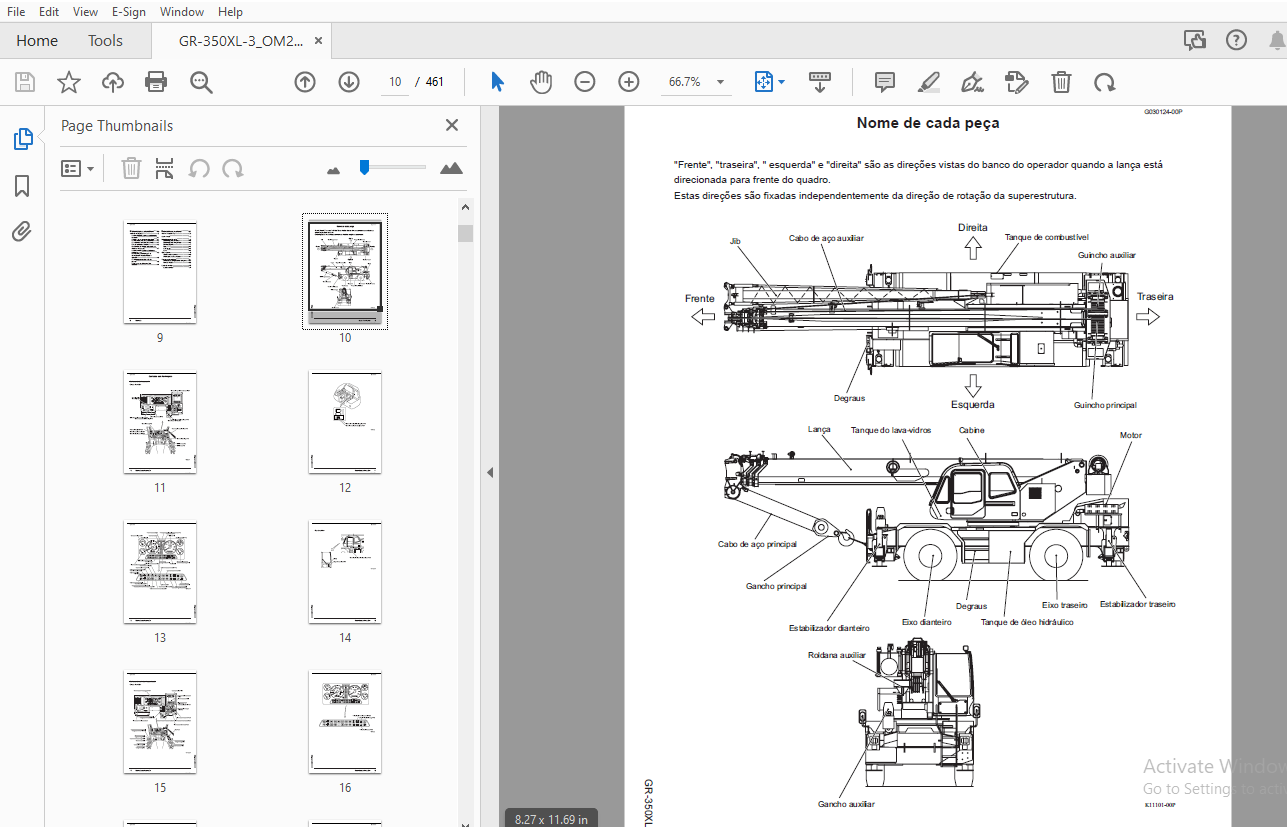The height and width of the screenshot is (827, 1287).
Task: Close the GR-350XL-3_OM2 document tab
Action: [319, 41]
